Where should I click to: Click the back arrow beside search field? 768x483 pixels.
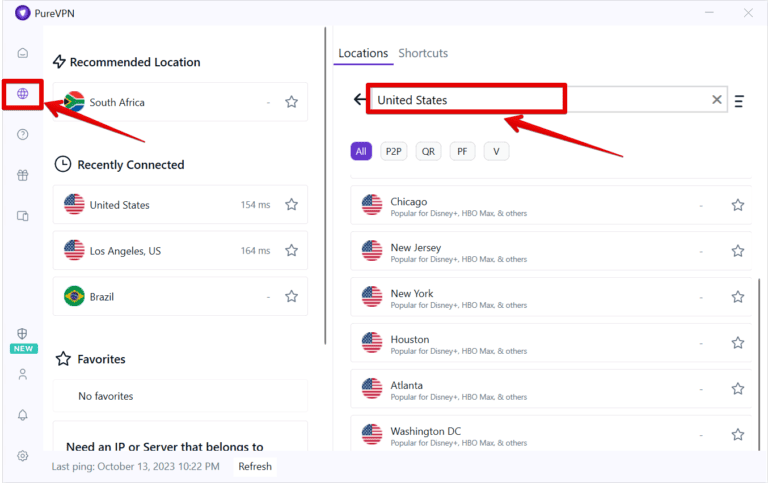click(360, 100)
